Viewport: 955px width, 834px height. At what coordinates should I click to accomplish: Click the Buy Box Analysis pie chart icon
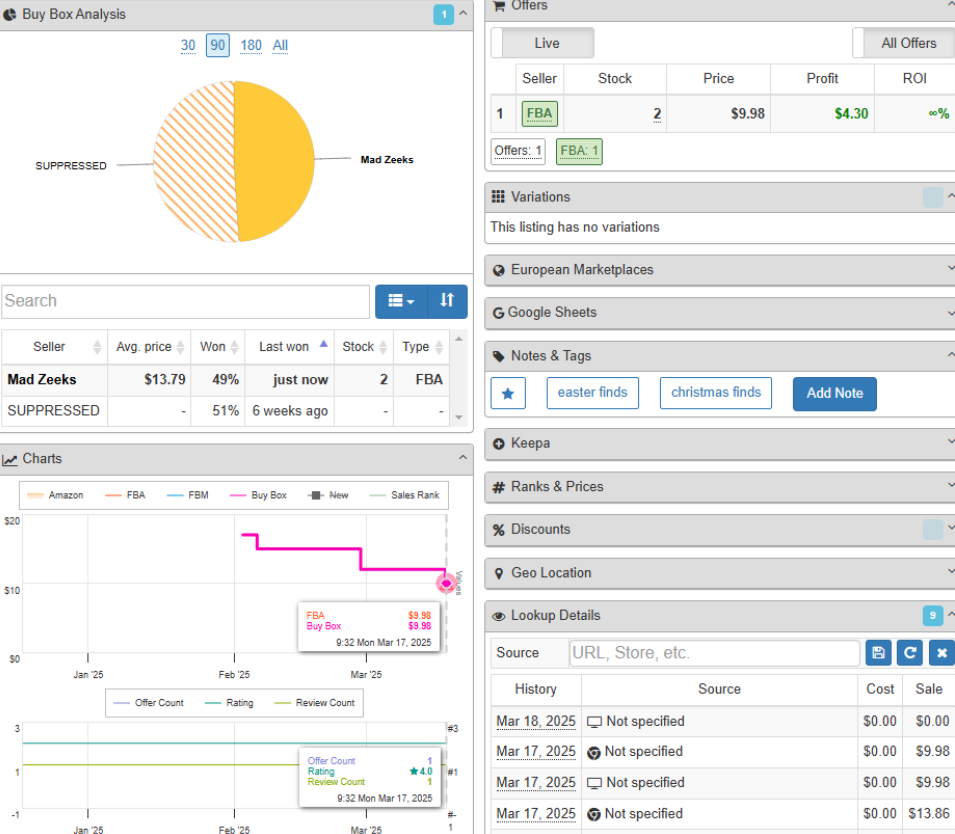pos(10,15)
